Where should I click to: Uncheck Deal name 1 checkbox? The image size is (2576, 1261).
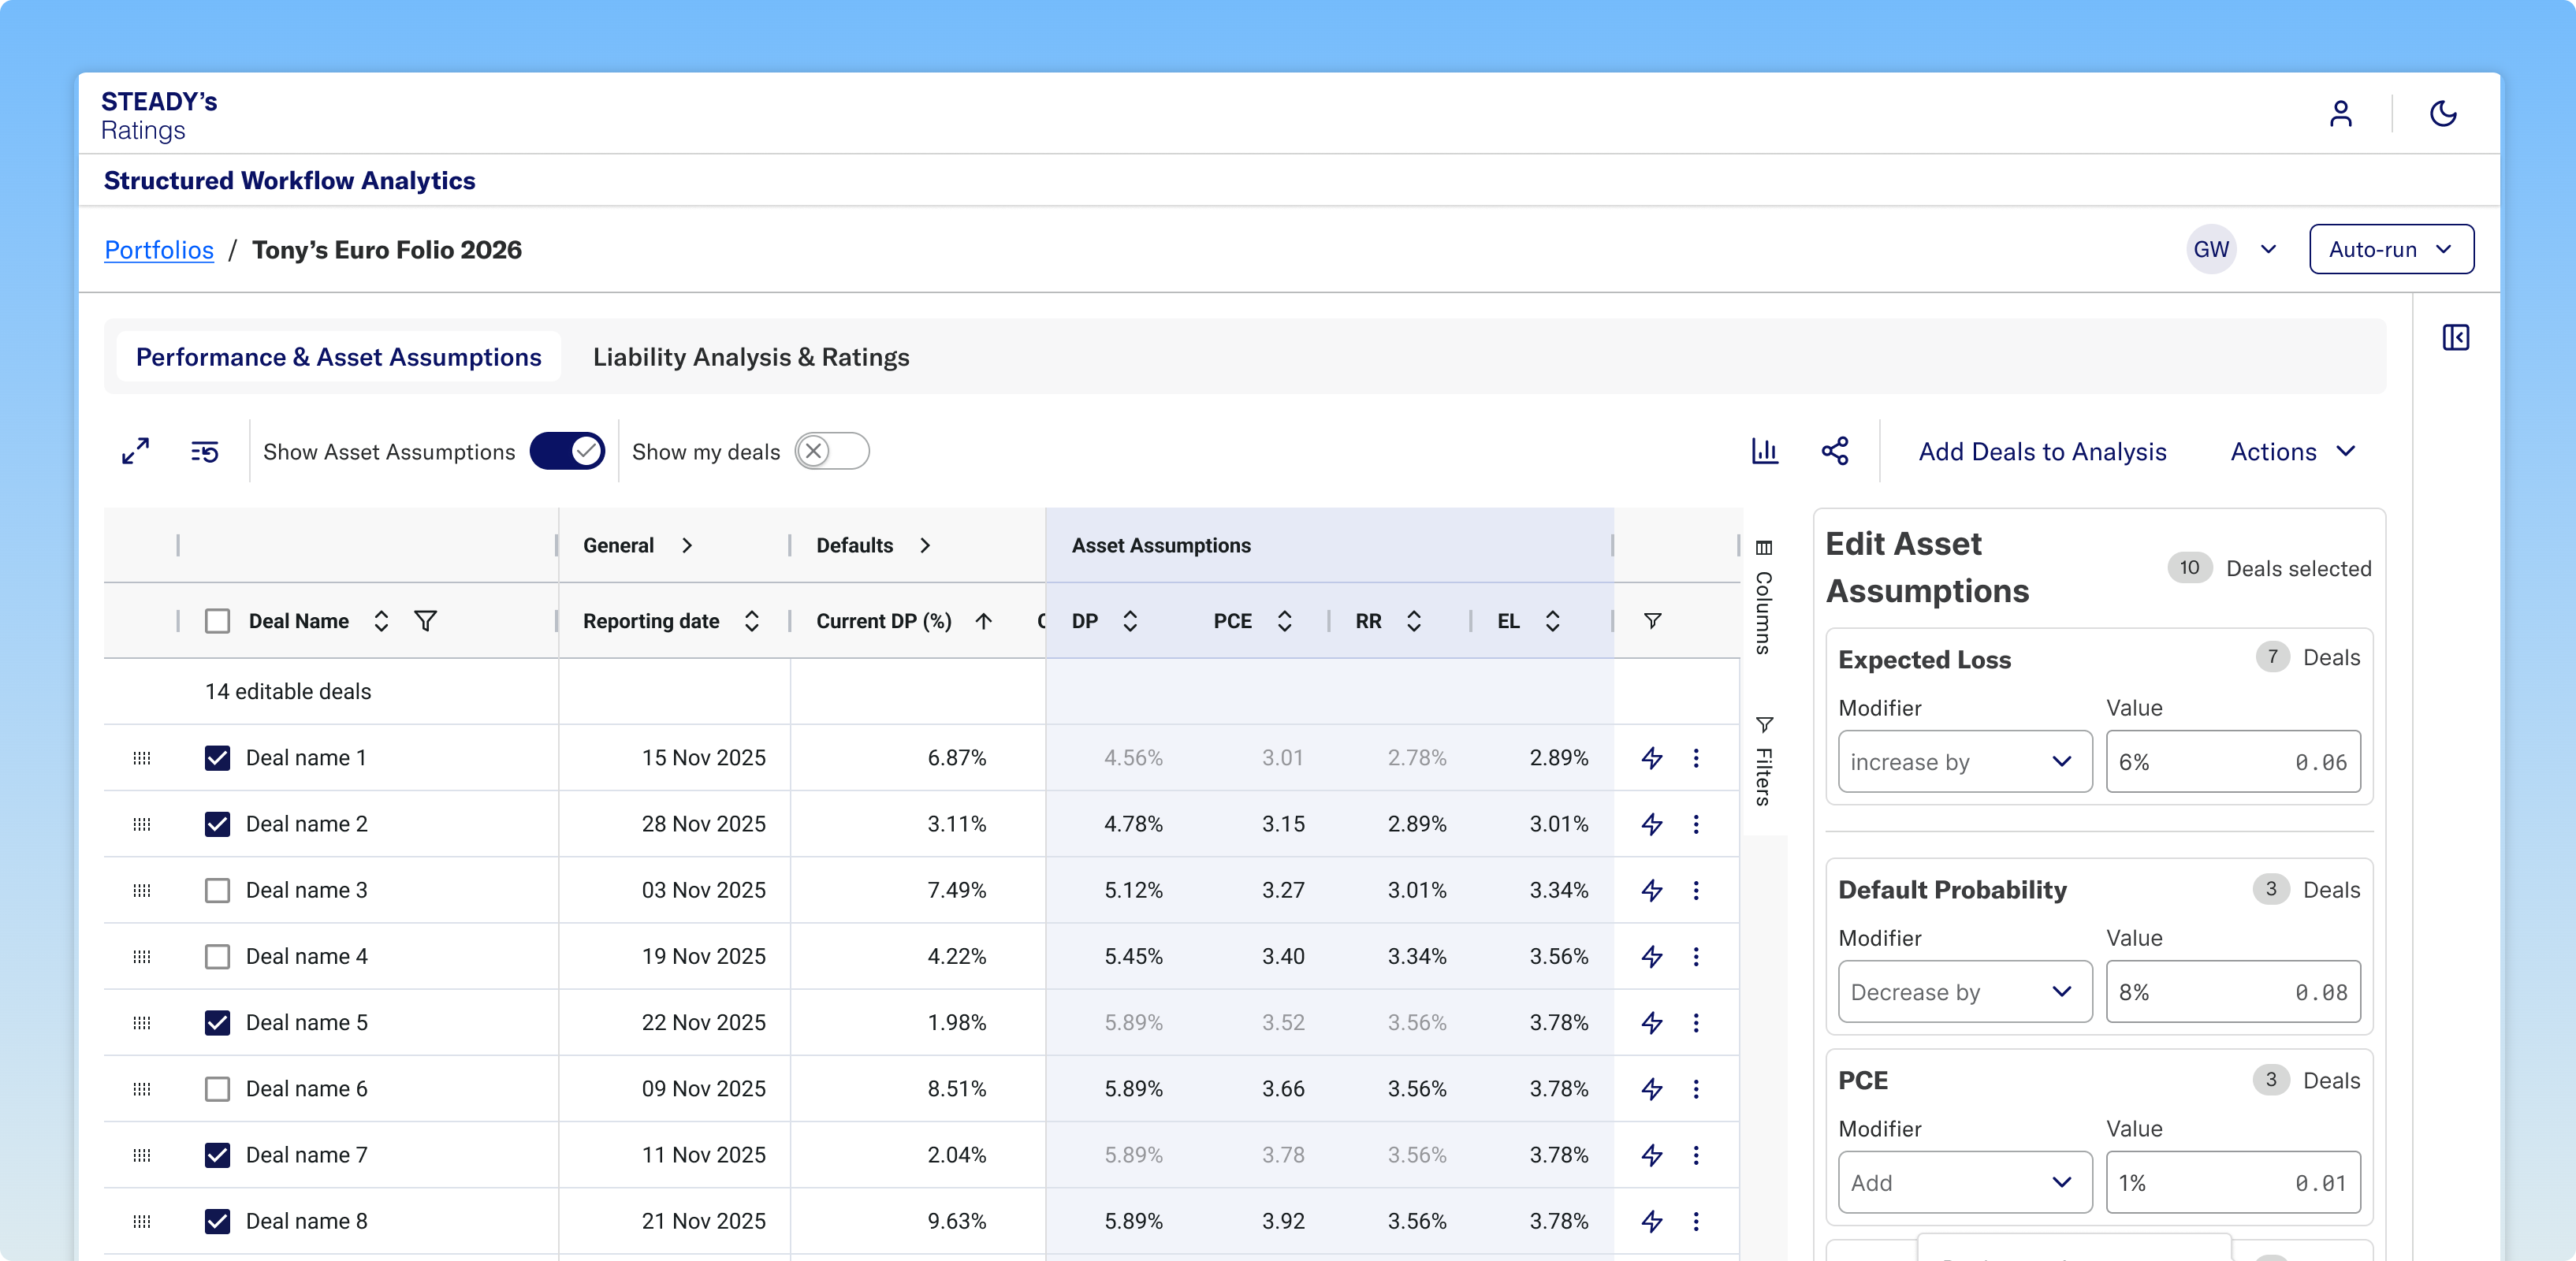[x=217, y=758]
